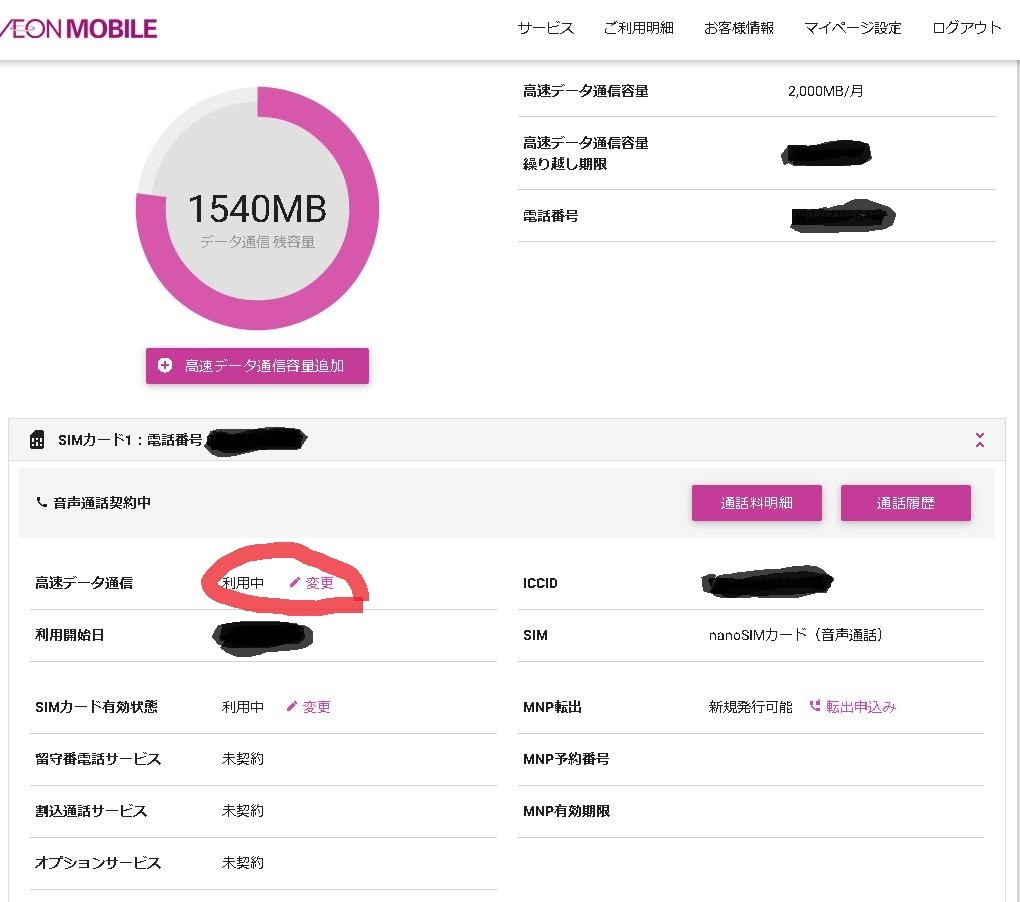Screen dimensions: 1020x902
Task: Click the 2,000MB/月 capacity value
Action: (825, 91)
